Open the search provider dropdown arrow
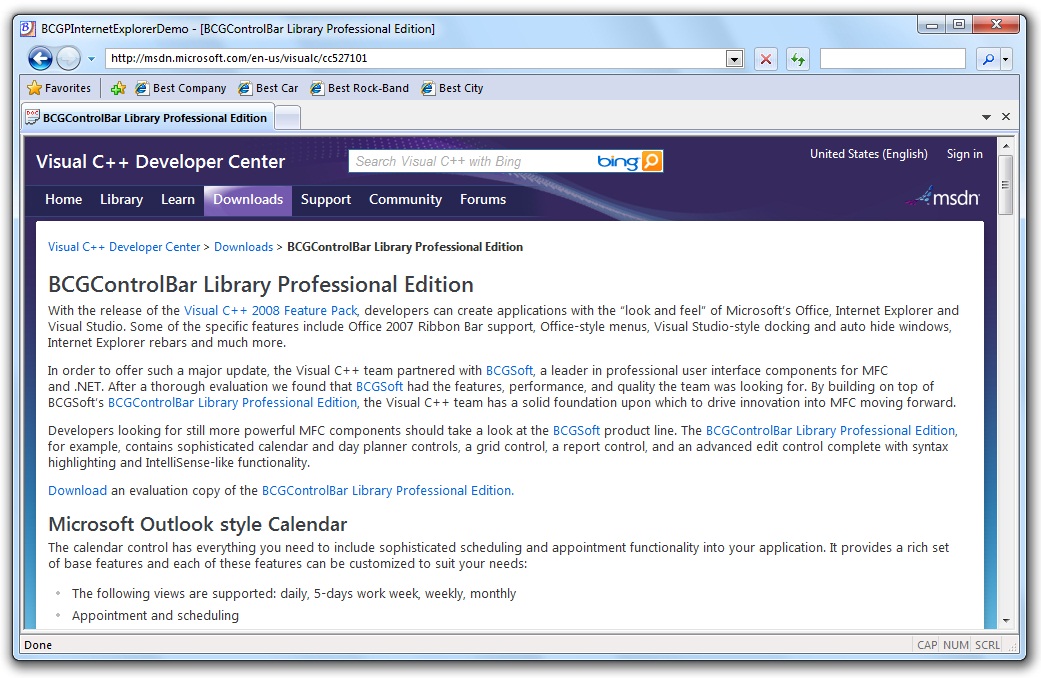Screen dimensions: 1041x678 point(1006,59)
